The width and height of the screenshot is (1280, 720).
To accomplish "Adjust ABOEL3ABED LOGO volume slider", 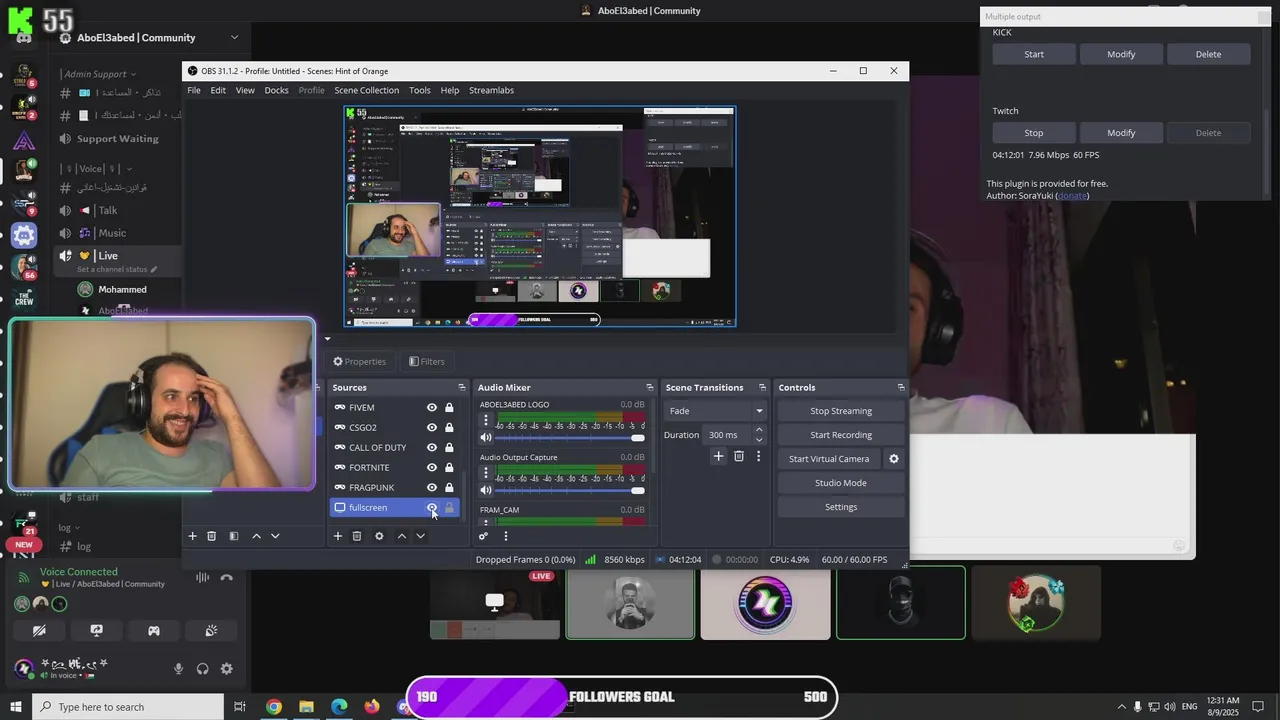I will coord(571,438).
